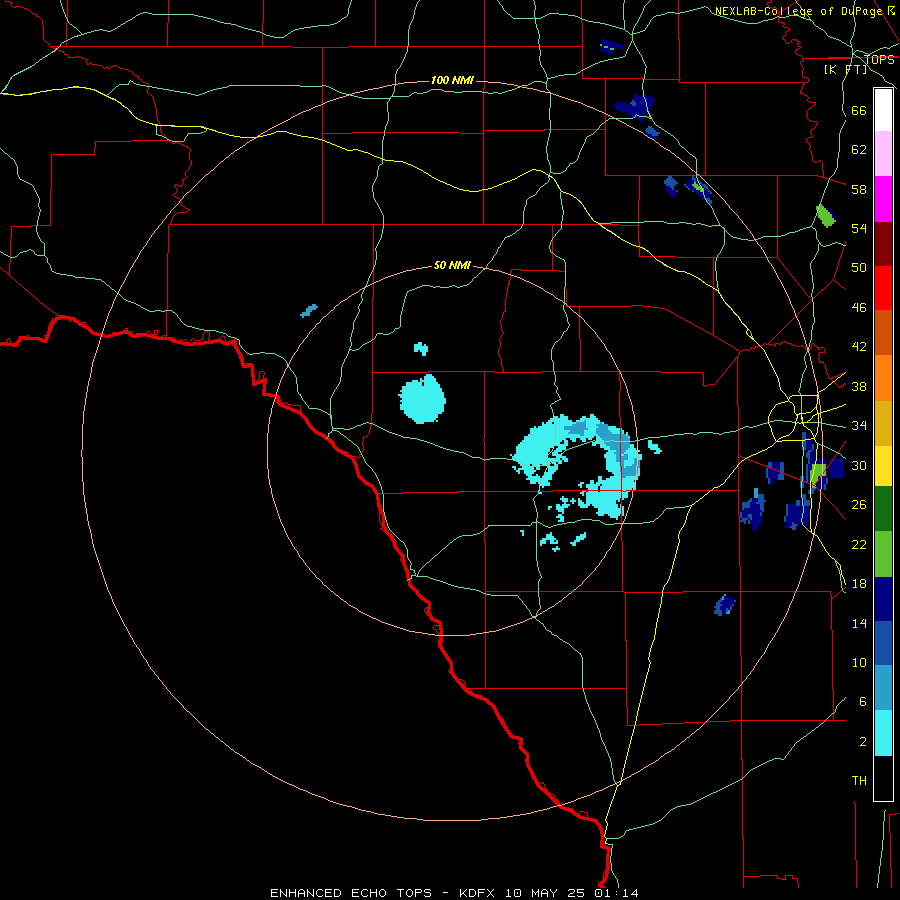Click the dark orange swatch between 42 and 46
The height and width of the screenshot is (900, 900).
(x=883, y=333)
